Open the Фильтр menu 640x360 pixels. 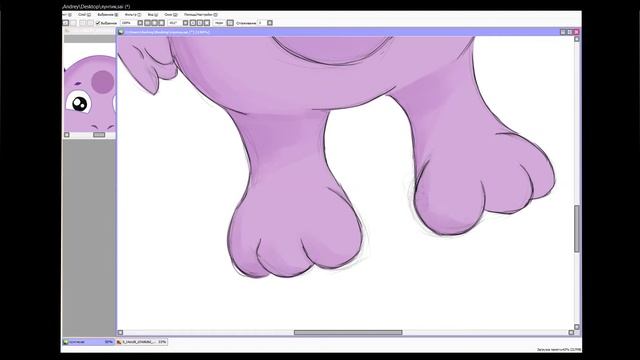(133, 15)
